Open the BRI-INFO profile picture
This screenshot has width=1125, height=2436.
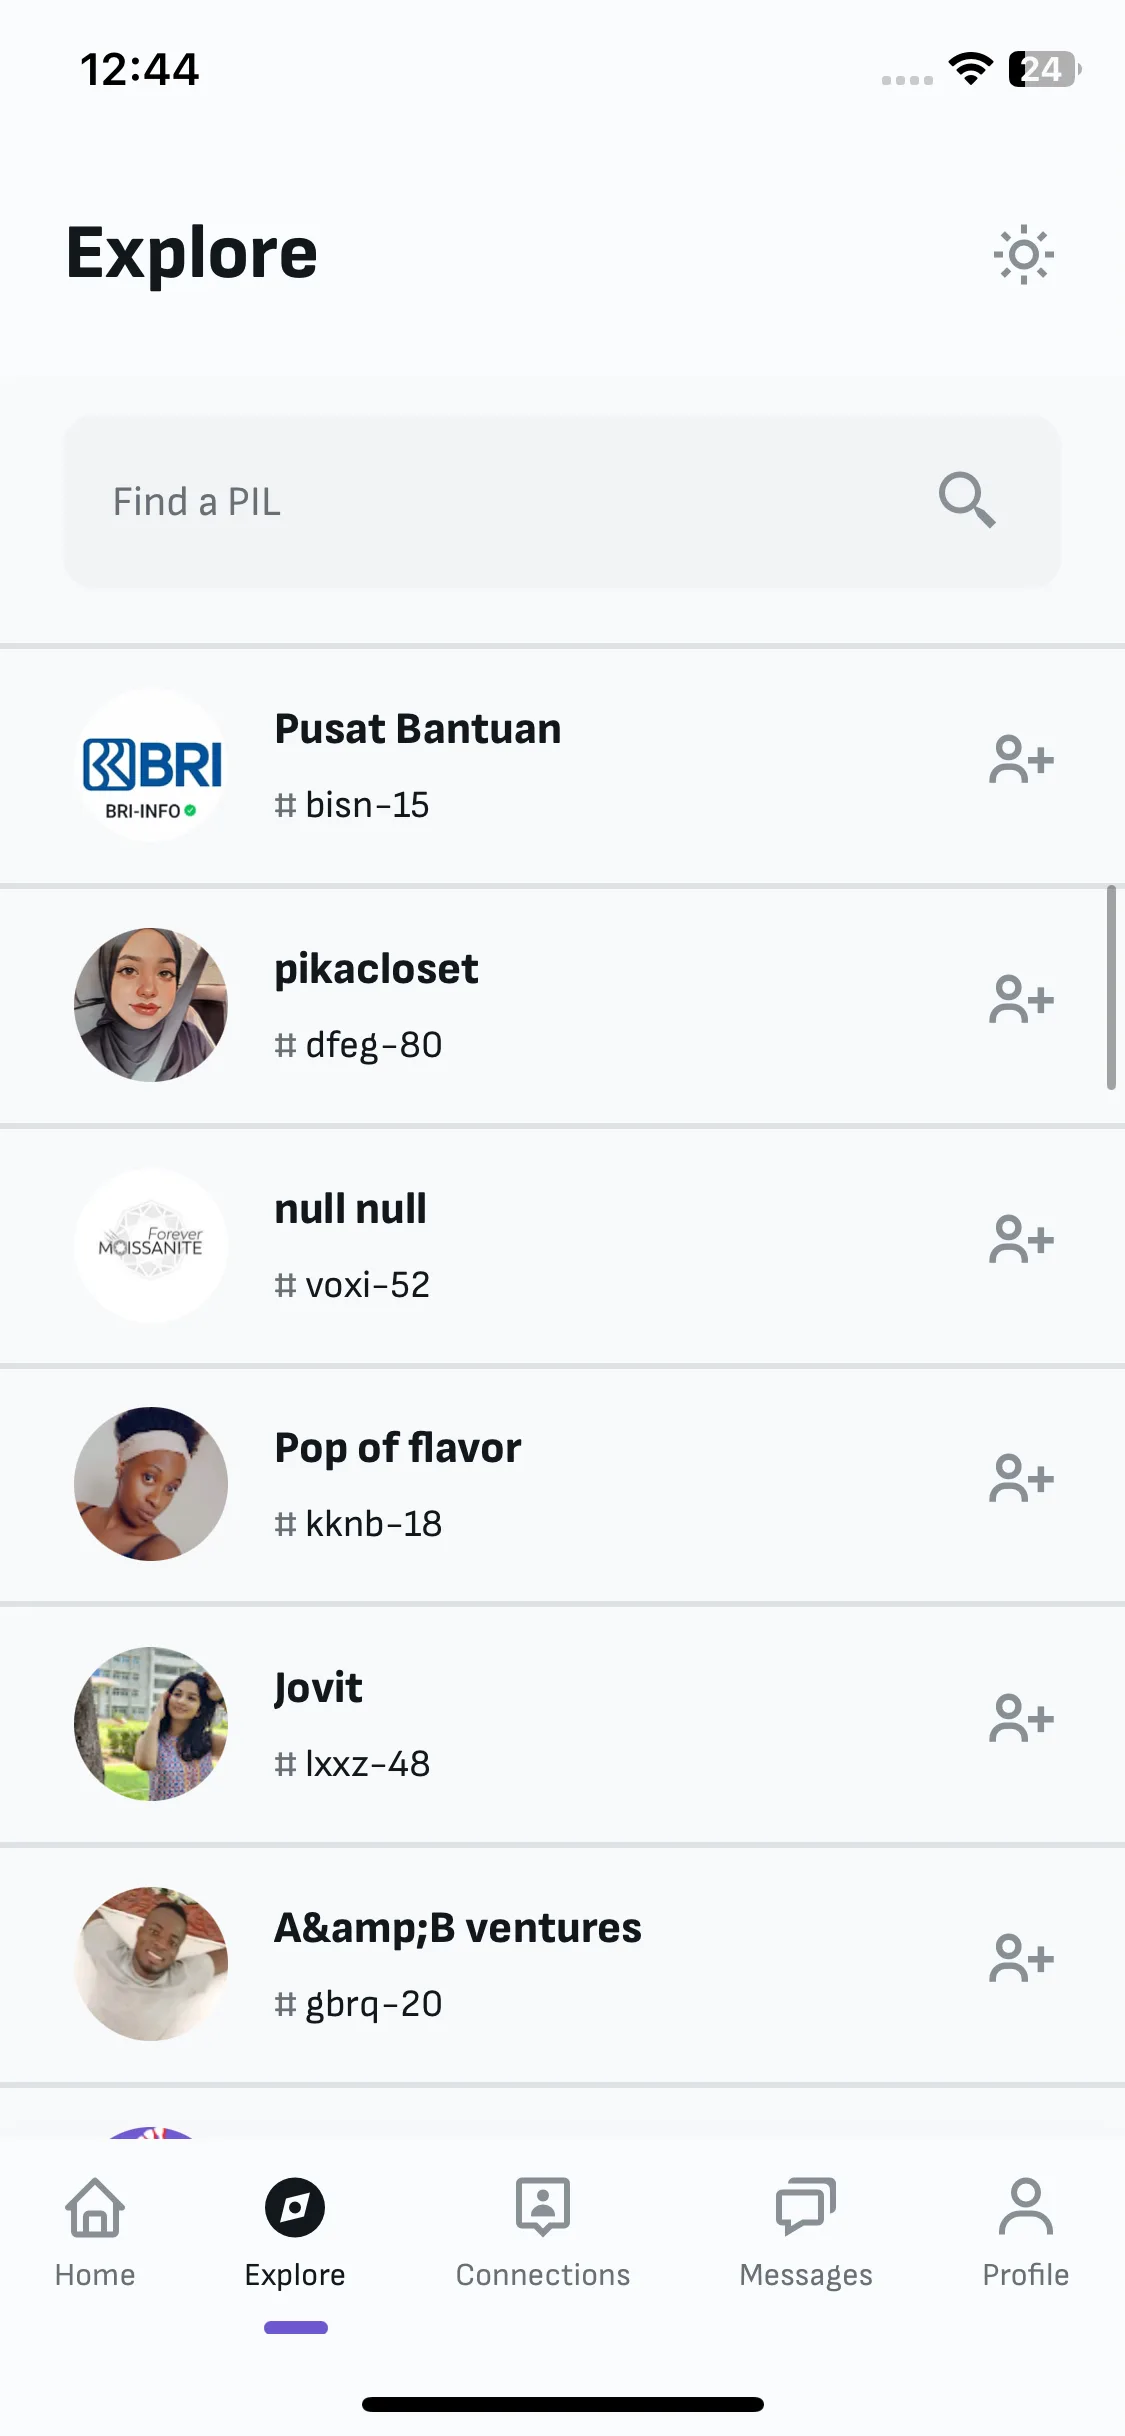[151, 766]
